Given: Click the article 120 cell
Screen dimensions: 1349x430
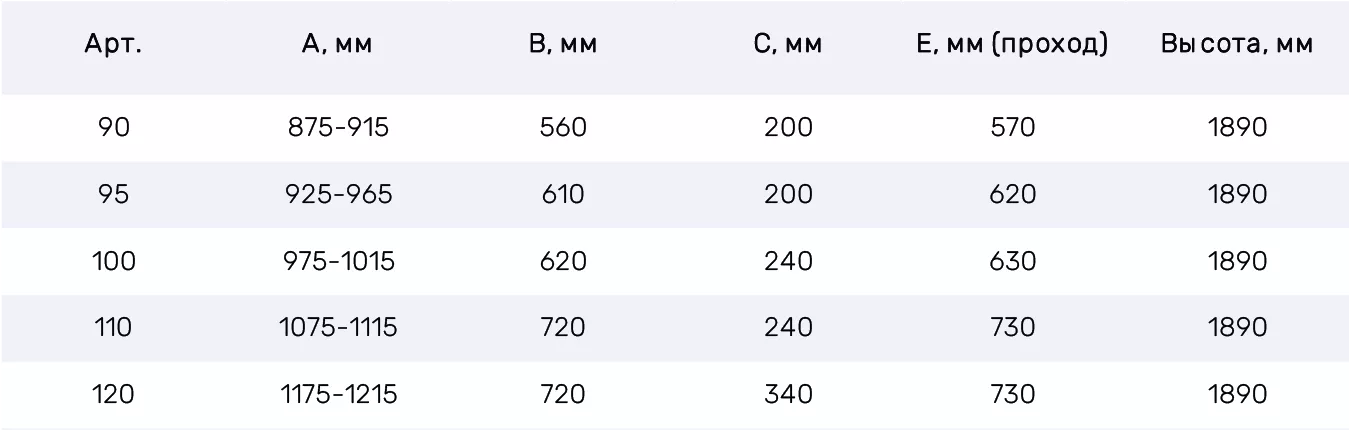Looking at the screenshot, I should [113, 394].
